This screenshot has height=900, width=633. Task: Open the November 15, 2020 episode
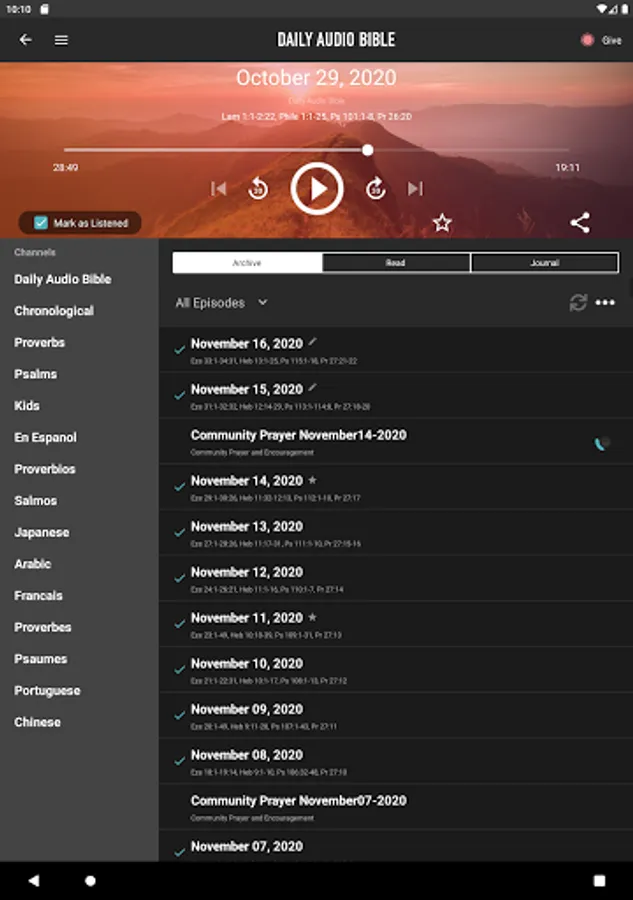coord(396,396)
